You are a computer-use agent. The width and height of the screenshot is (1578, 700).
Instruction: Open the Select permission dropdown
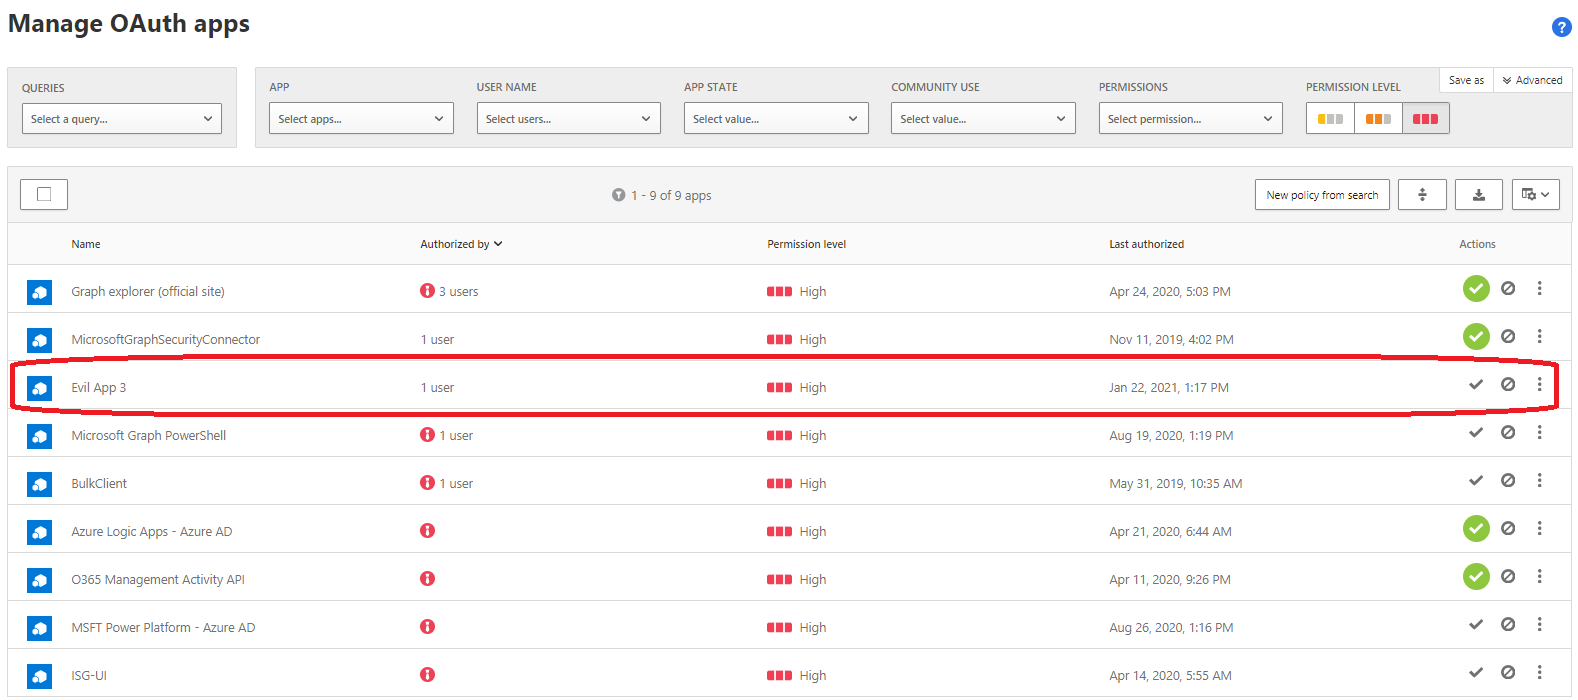click(x=1191, y=119)
